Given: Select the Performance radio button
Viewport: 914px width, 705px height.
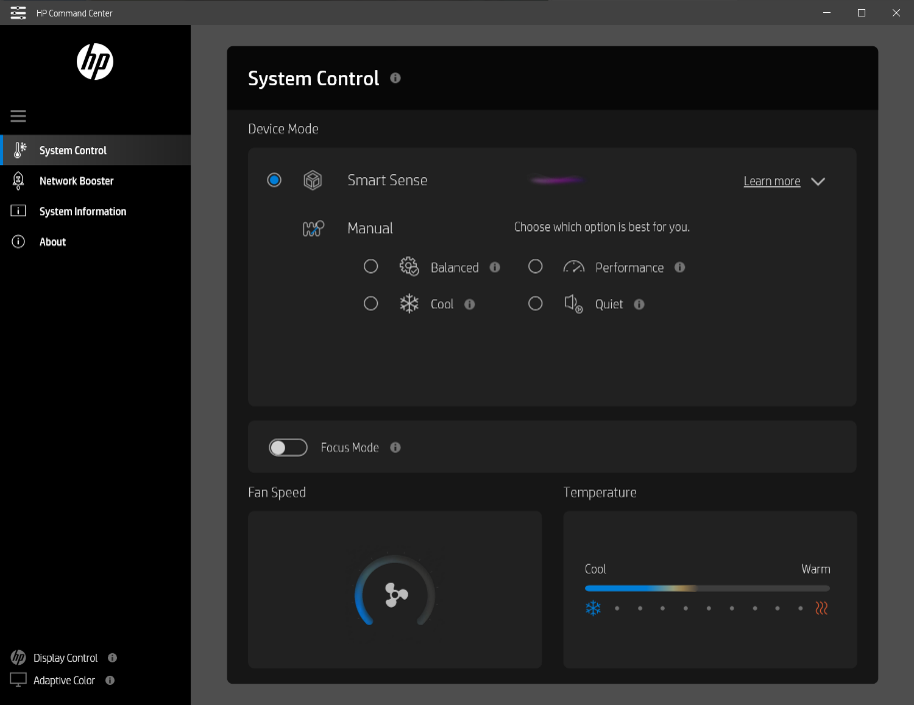Looking at the screenshot, I should (x=535, y=266).
